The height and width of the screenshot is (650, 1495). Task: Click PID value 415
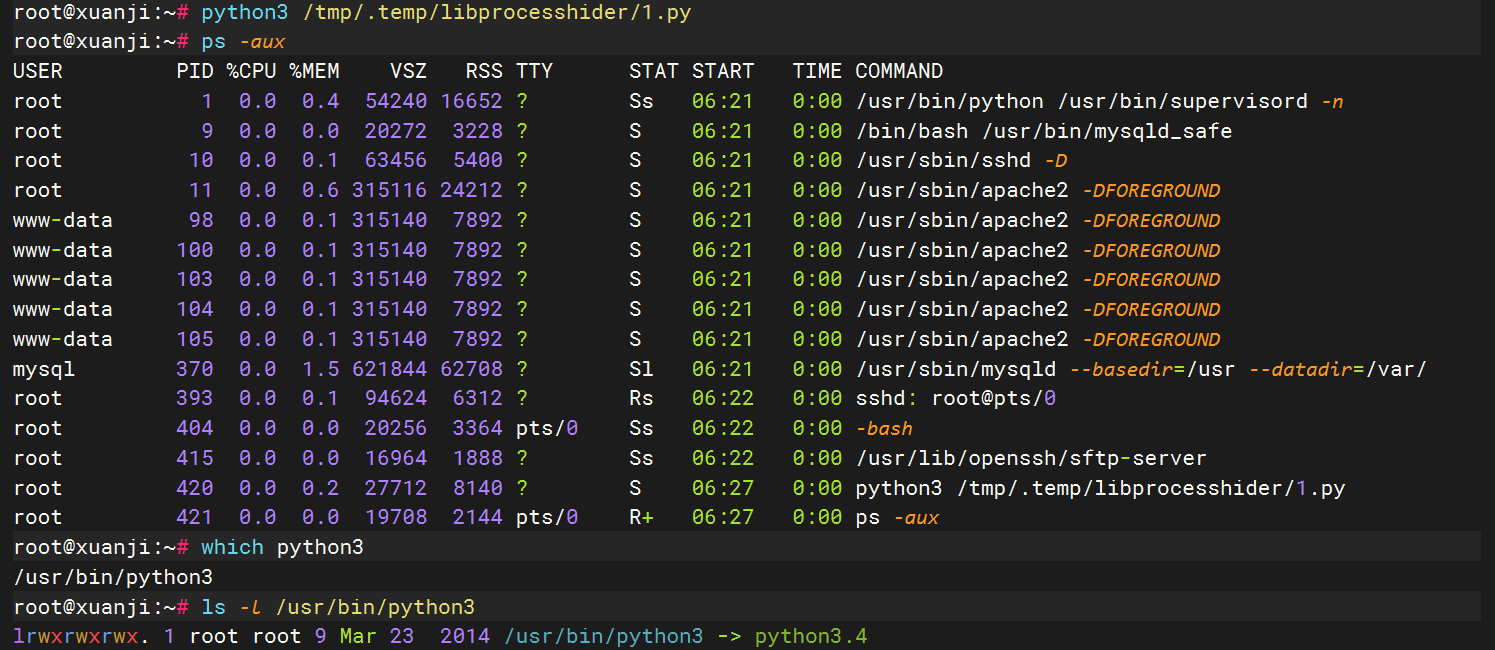pos(195,458)
